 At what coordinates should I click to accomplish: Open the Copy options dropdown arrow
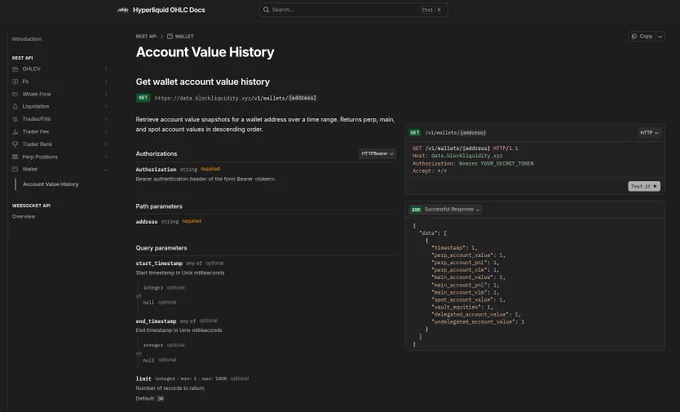tap(660, 36)
